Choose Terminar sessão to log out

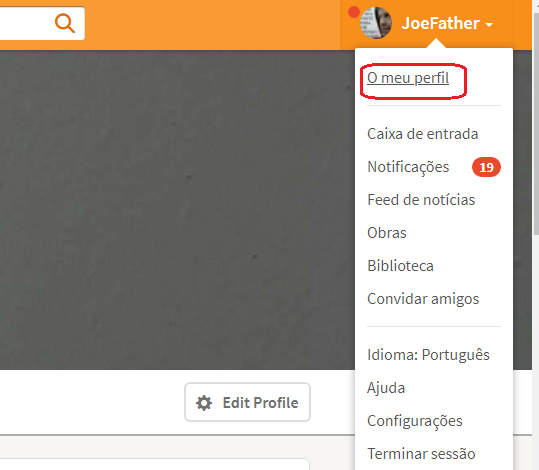click(421, 454)
